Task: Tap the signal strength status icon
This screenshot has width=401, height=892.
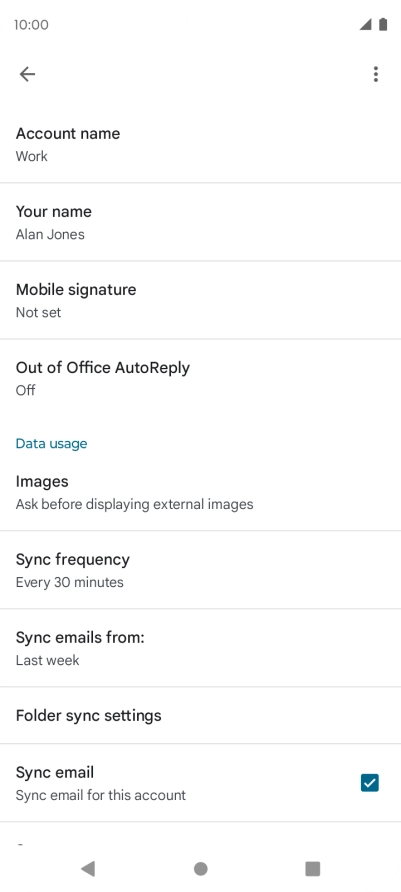Action: [365, 24]
